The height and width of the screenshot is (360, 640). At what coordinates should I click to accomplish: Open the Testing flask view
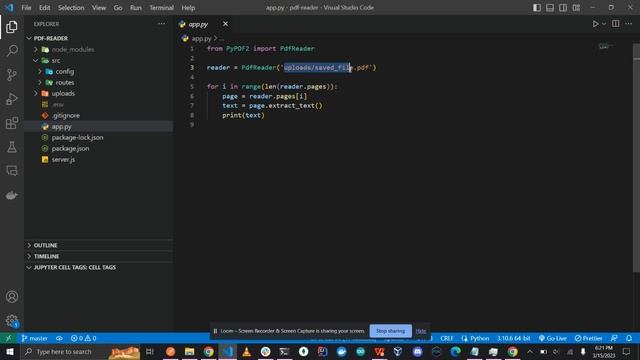pyautogui.click(x=12, y=147)
